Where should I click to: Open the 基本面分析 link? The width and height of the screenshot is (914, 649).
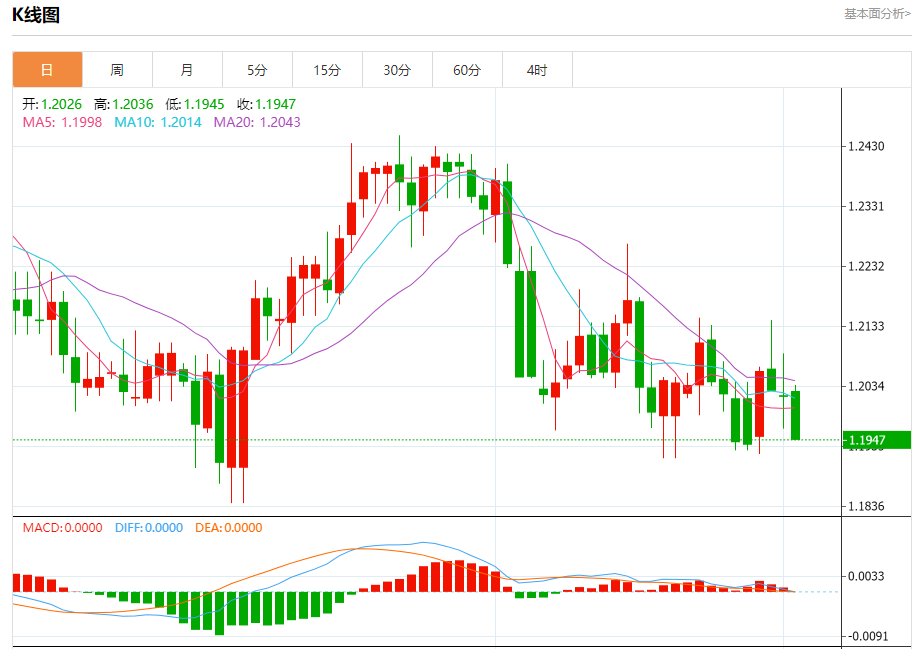coord(877,13)
